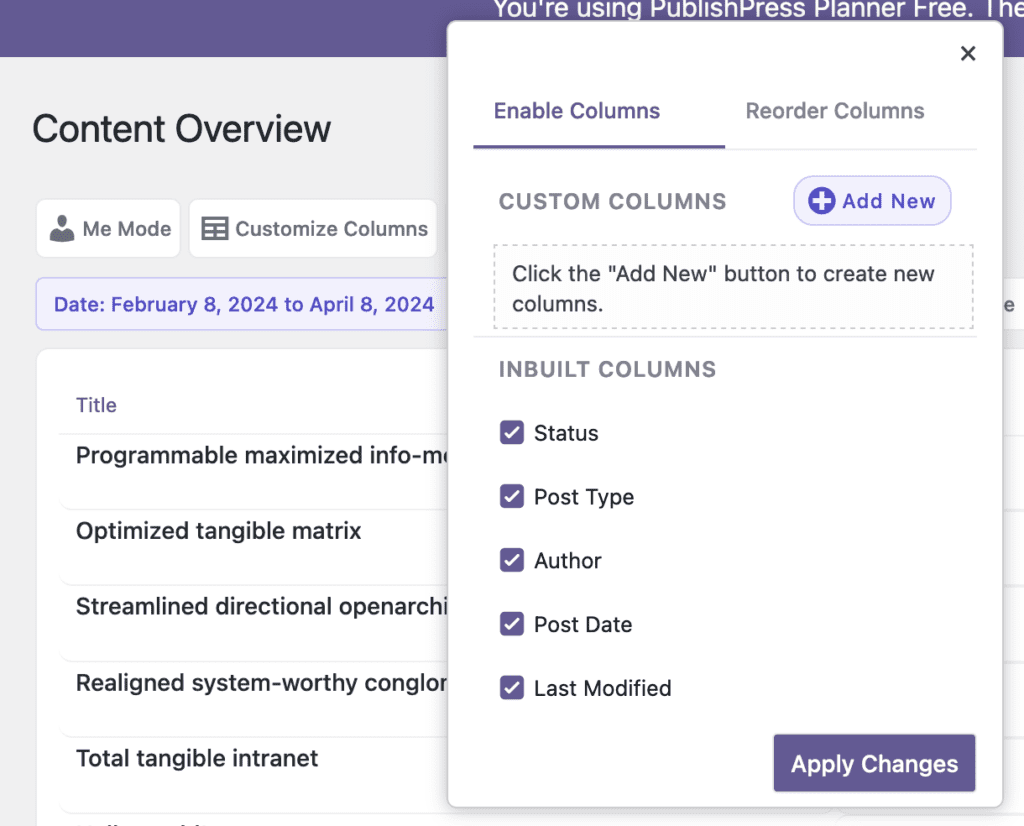Click the table grid icon on Customize Columns
Image resolution: width=1024 pixels, height=826 pixels.
[214, 228]
